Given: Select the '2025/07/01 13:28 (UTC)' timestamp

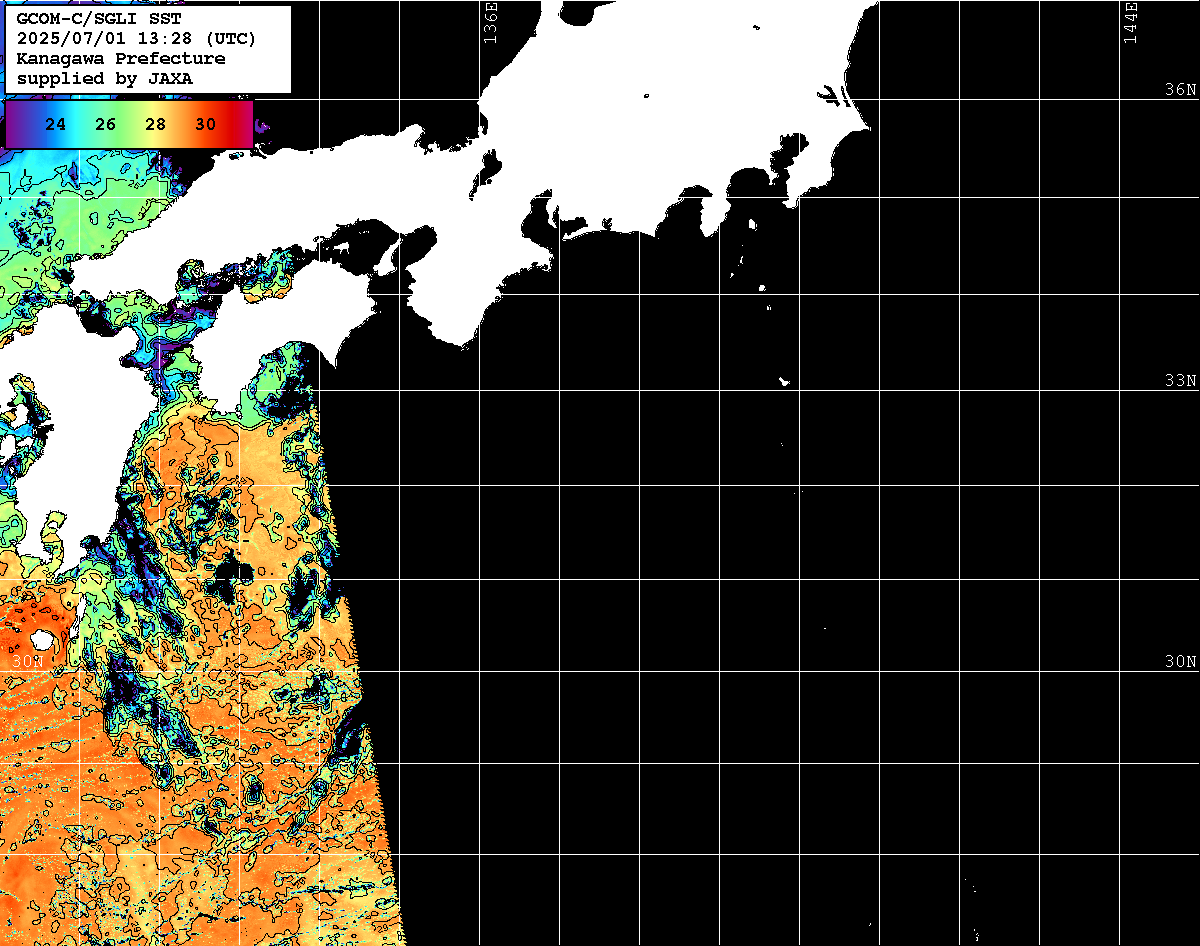Looking at the screenshot, I should pos(136,39).
